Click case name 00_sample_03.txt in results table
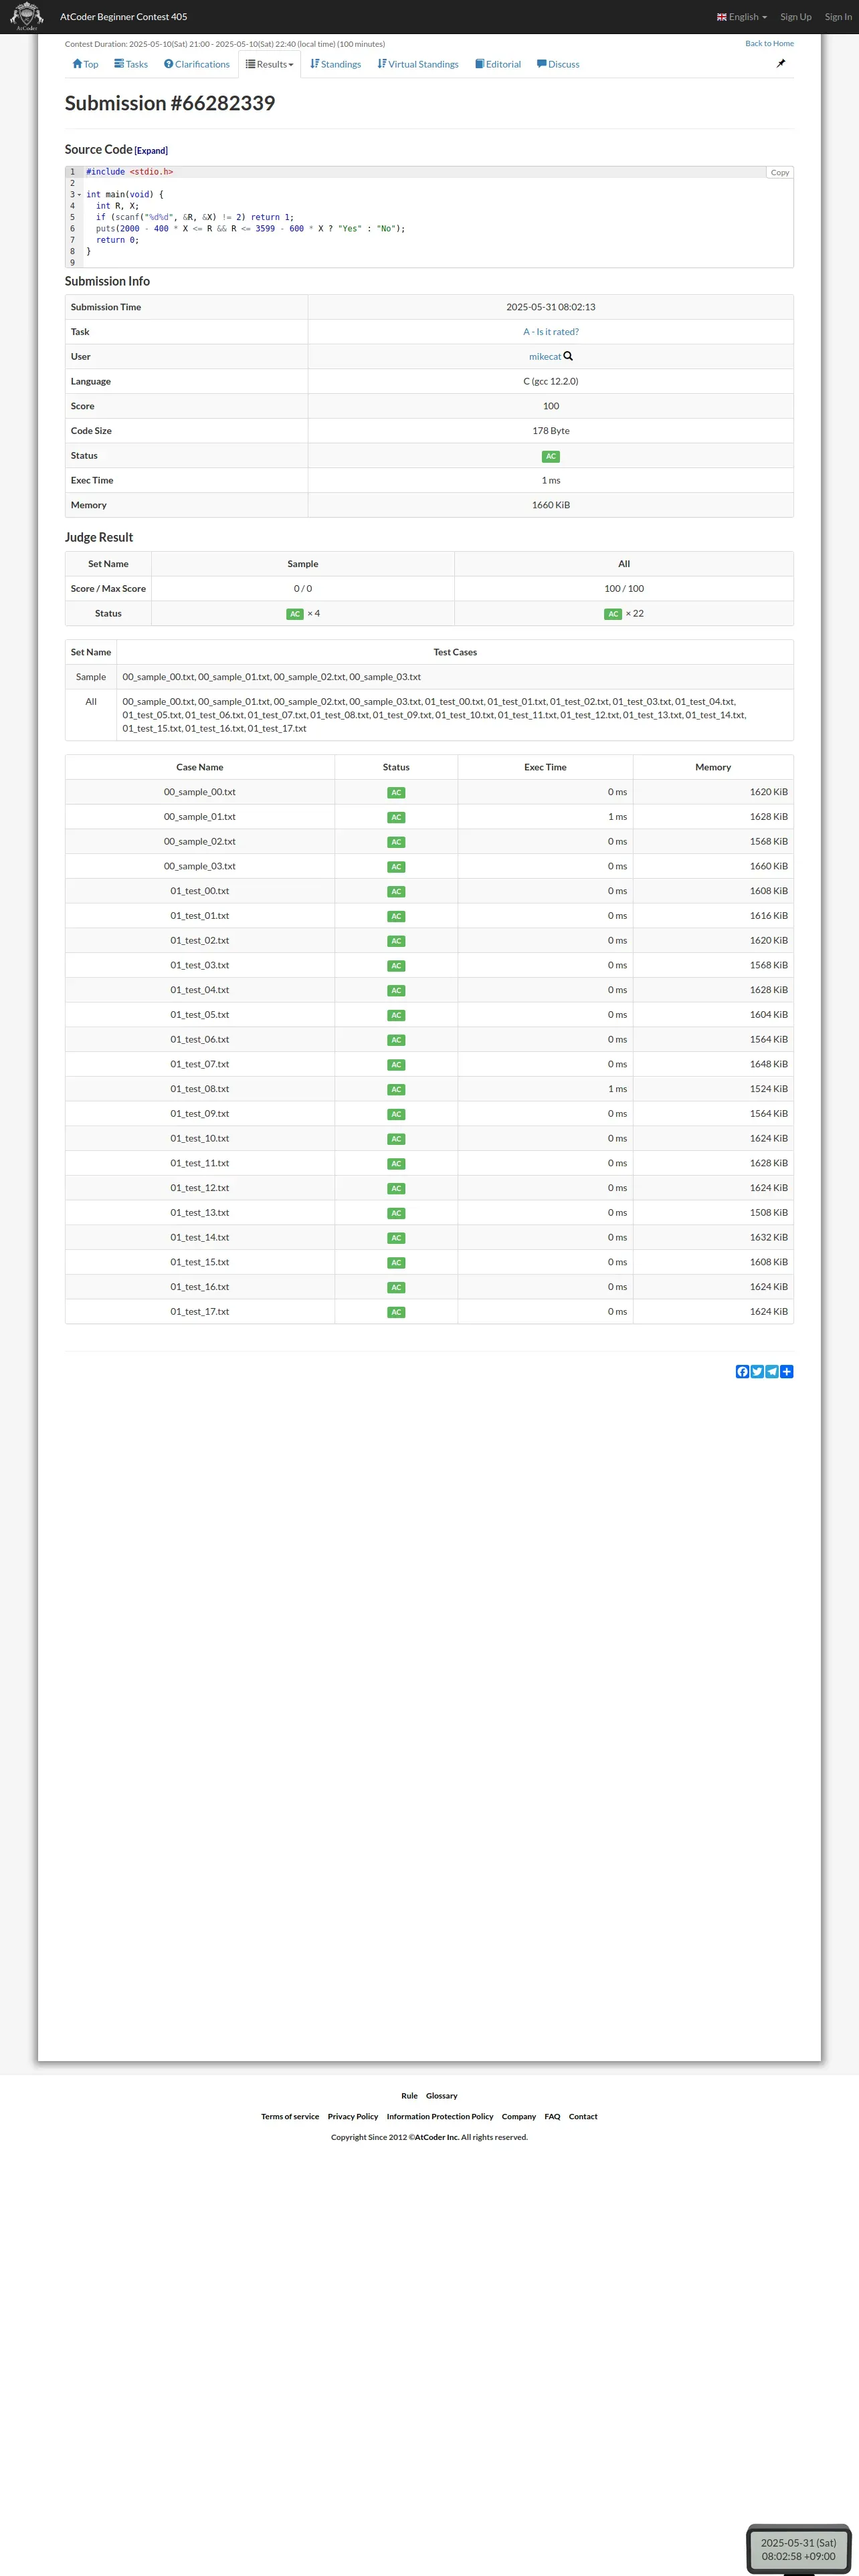Screen dimensions: 859x2576 click(x=200, y=866)
